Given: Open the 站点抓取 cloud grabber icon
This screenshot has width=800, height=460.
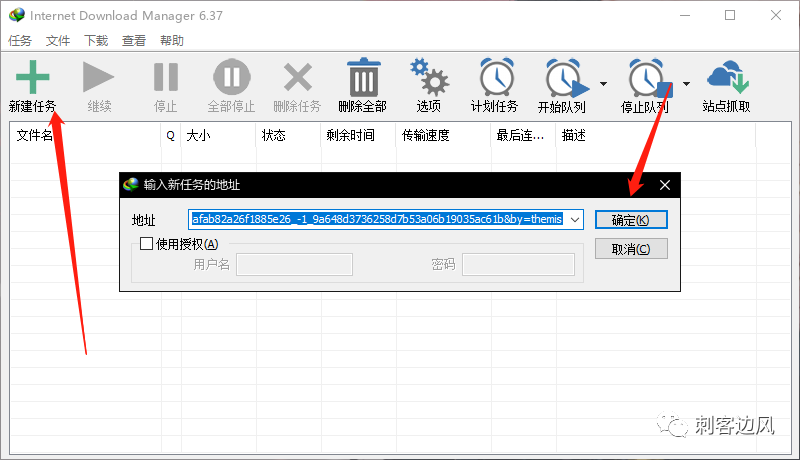Looking at the screenshot, I should pos(728,76).
